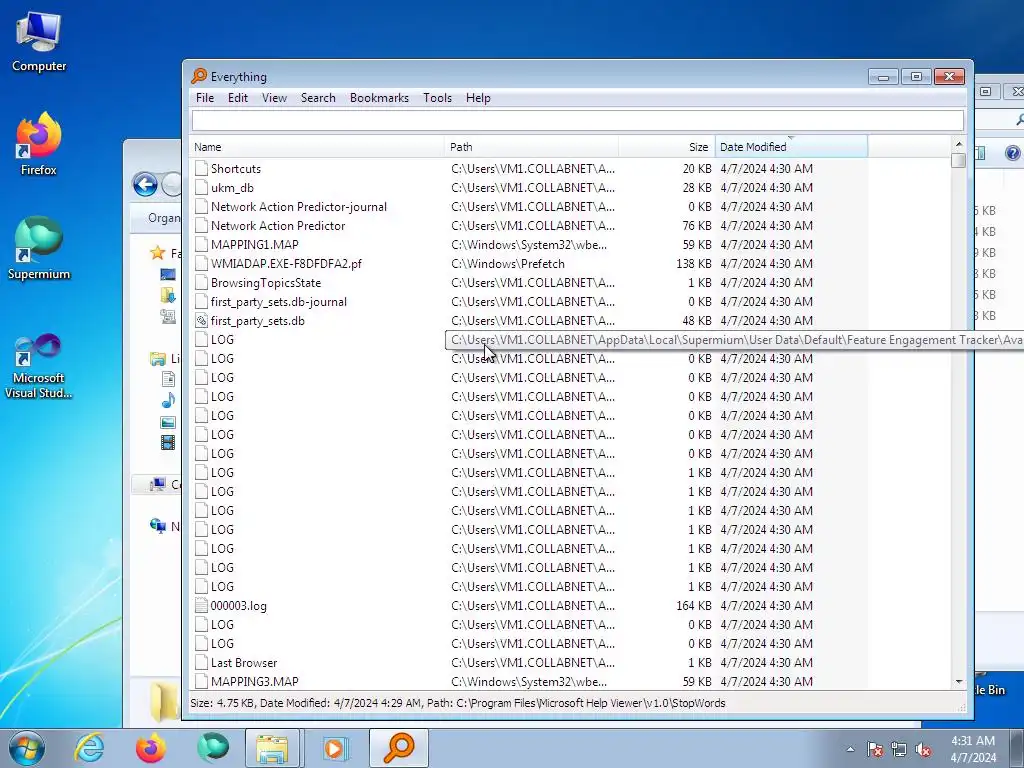The height and width of the screenshot is (768, 1024).
Task: Click the C:\Windows\Prefetch path cell
Action: point(508,264)
